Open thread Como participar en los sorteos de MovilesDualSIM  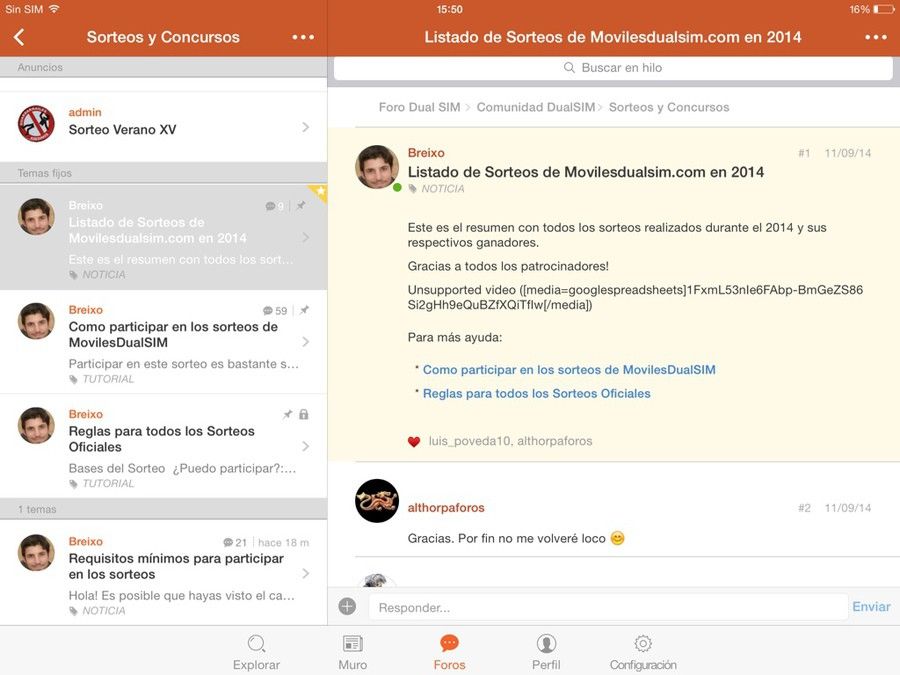point(164,342)
